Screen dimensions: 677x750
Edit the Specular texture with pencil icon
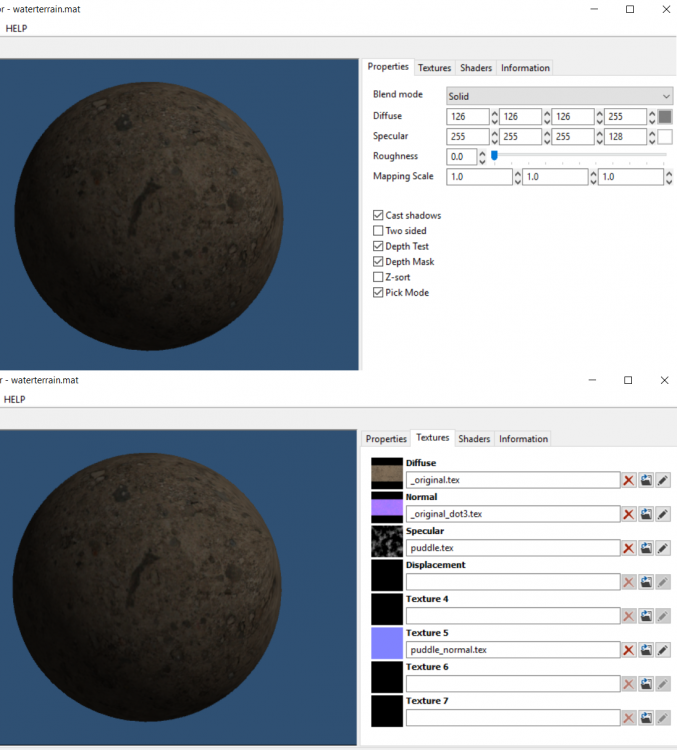663,548
